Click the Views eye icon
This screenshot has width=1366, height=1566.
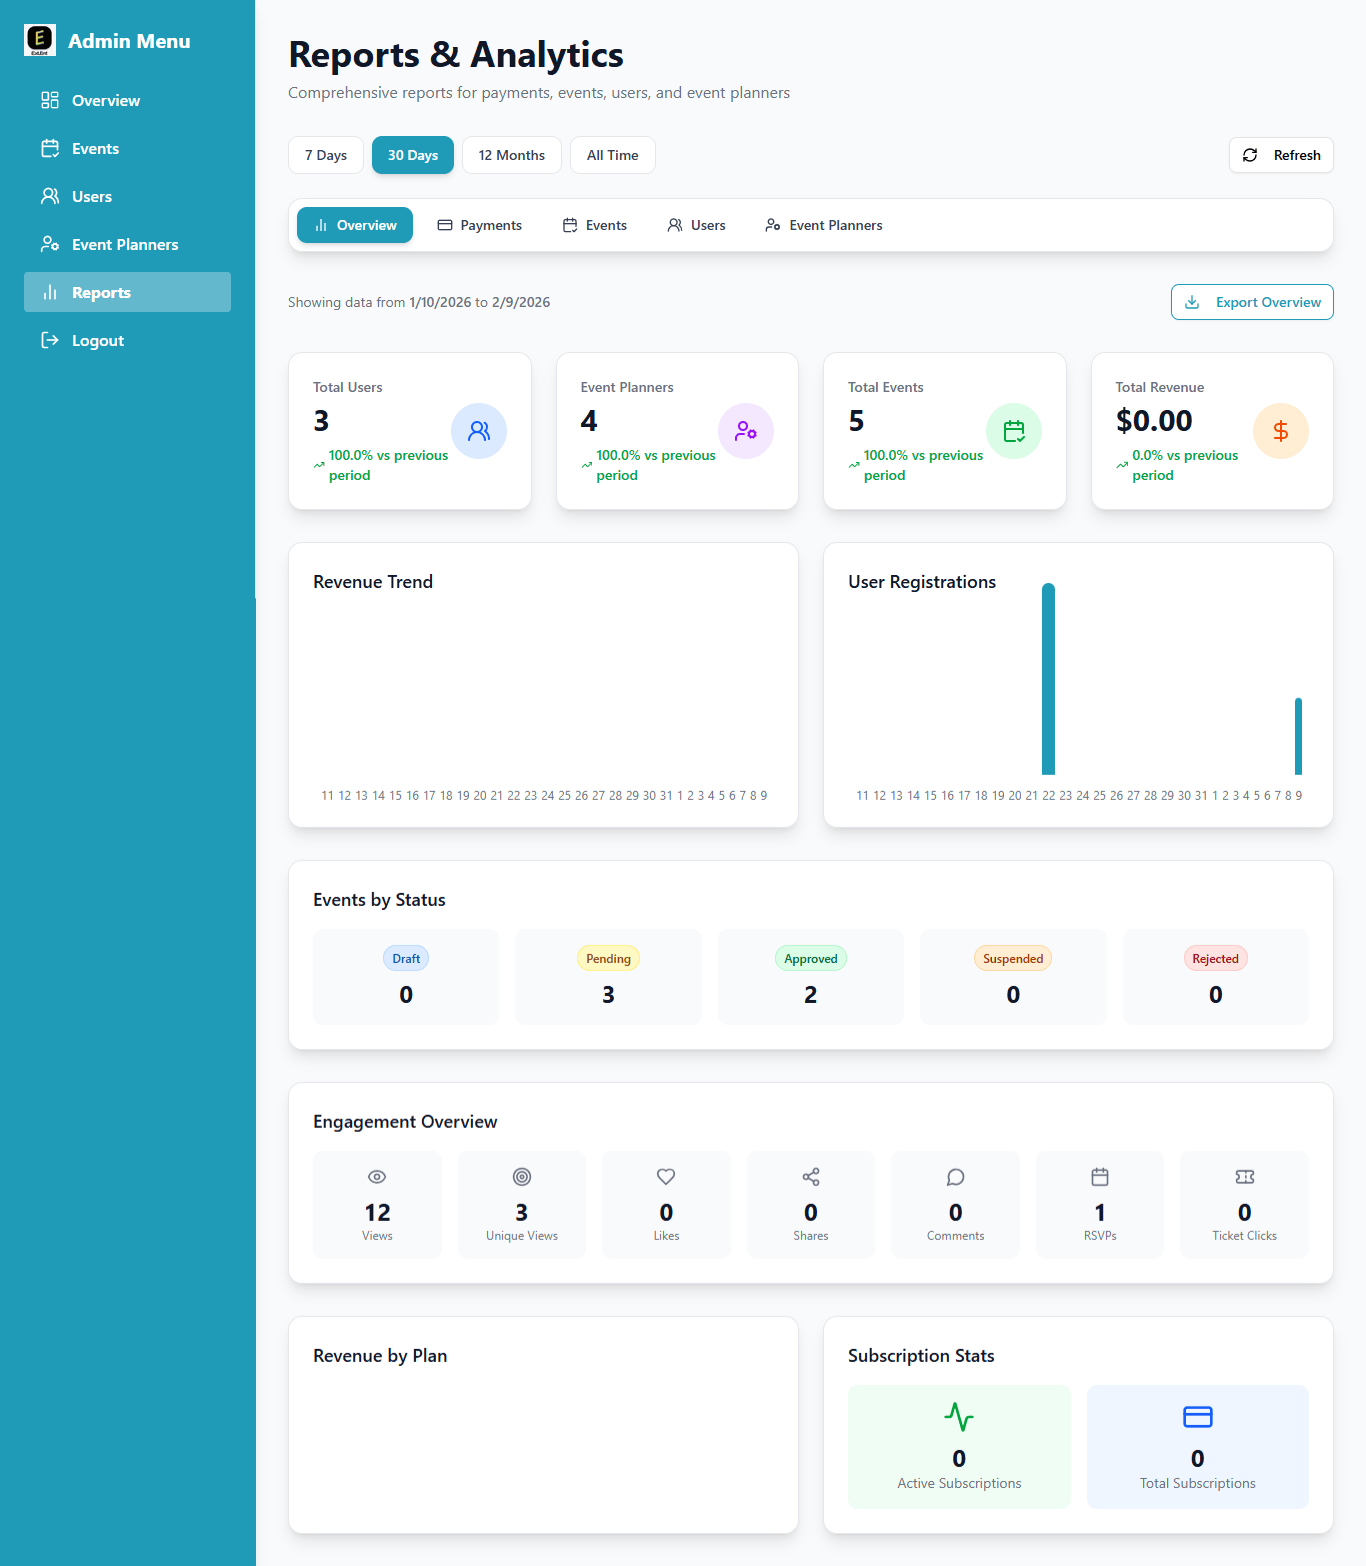coord(377,1177)
